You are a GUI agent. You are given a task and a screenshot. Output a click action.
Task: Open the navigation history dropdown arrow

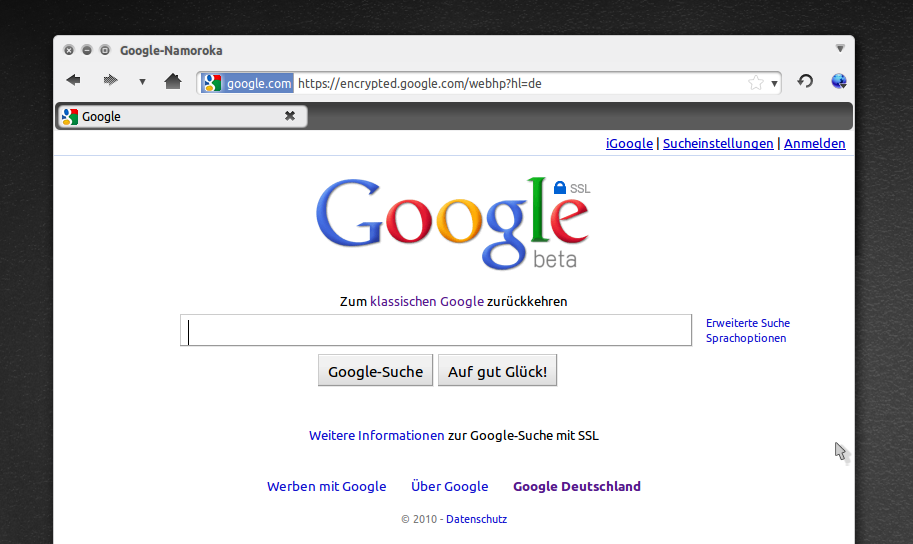click(142, 82)
